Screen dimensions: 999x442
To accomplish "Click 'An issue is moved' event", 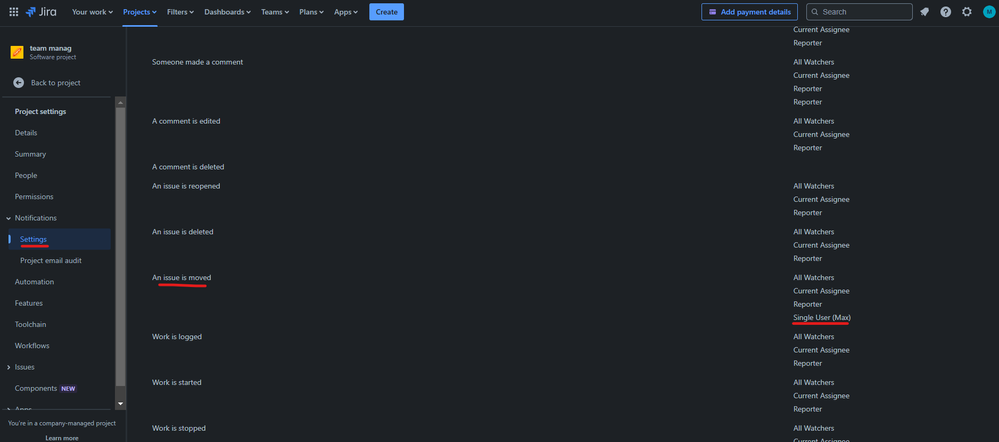I will (x=182, y=278).
